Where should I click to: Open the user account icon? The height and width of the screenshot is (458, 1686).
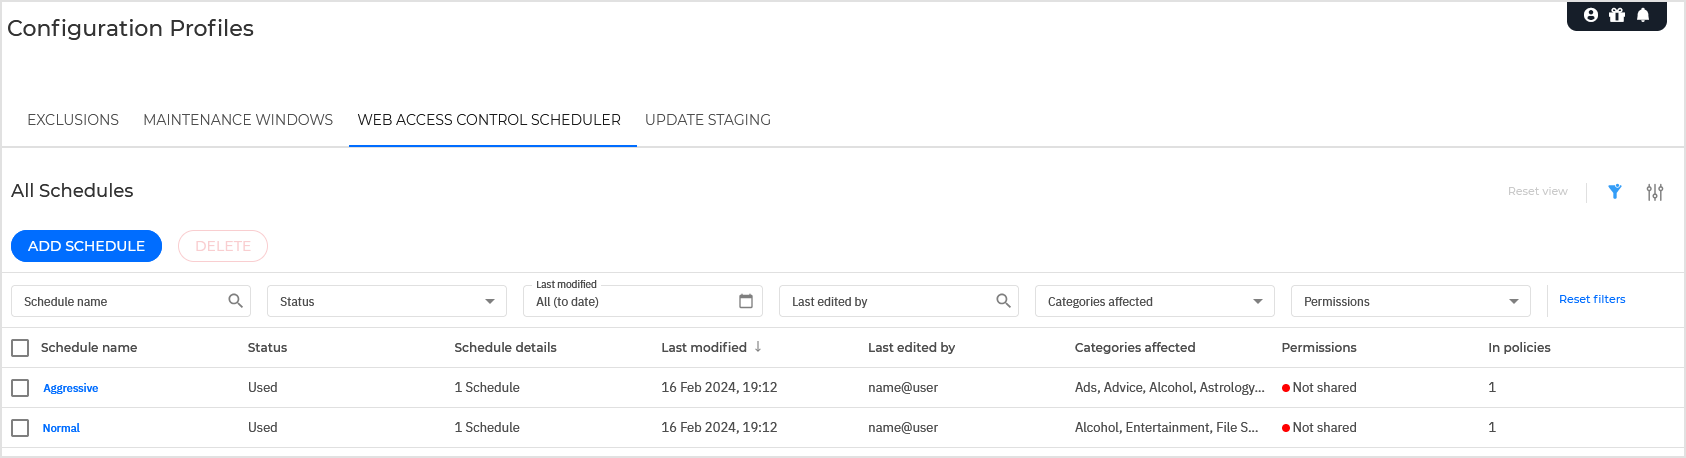click(x=1591, y=15)
